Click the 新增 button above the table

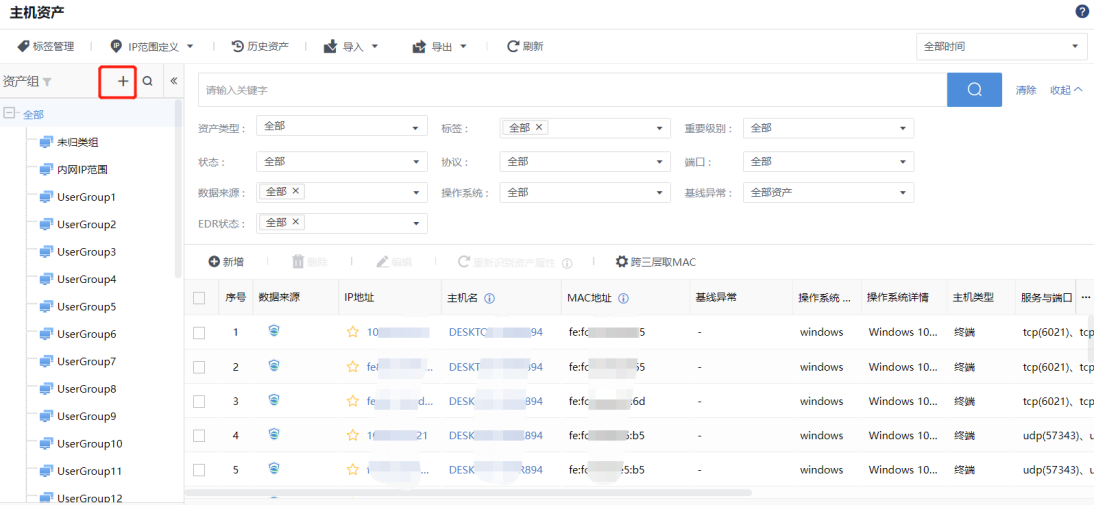tap(226, 262)
